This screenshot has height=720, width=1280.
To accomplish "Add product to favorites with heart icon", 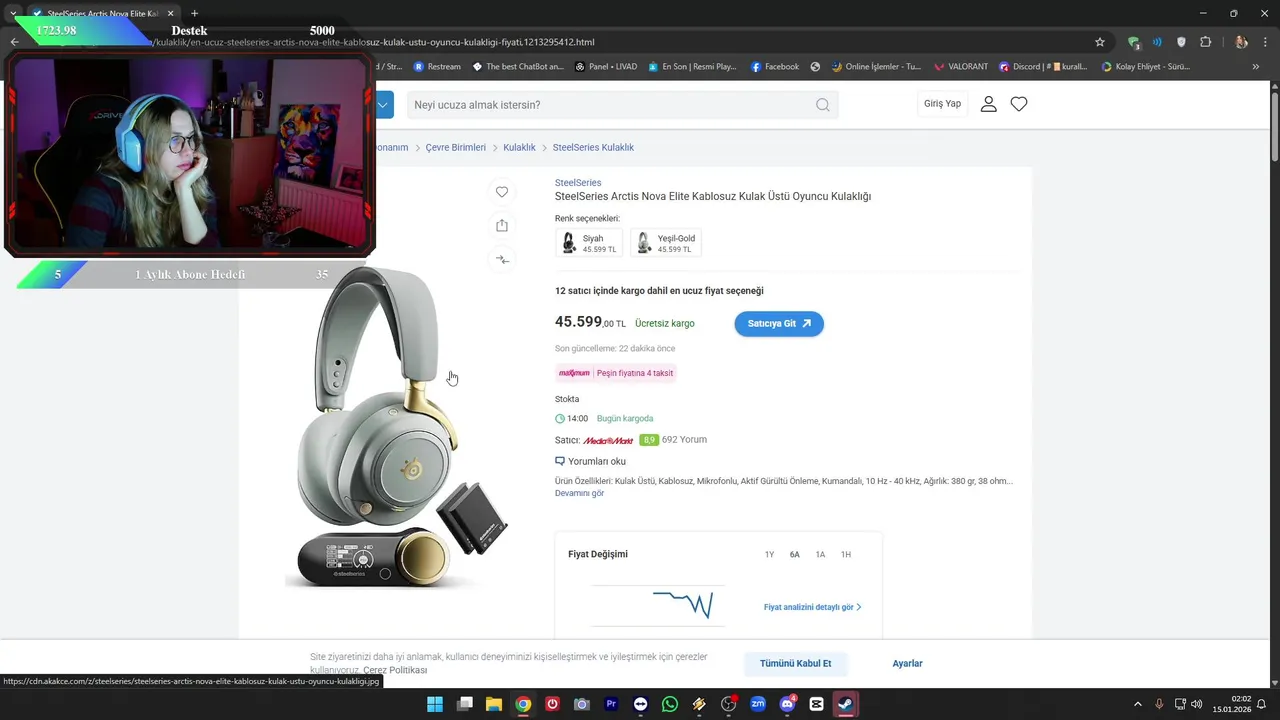I will [502, 192].
